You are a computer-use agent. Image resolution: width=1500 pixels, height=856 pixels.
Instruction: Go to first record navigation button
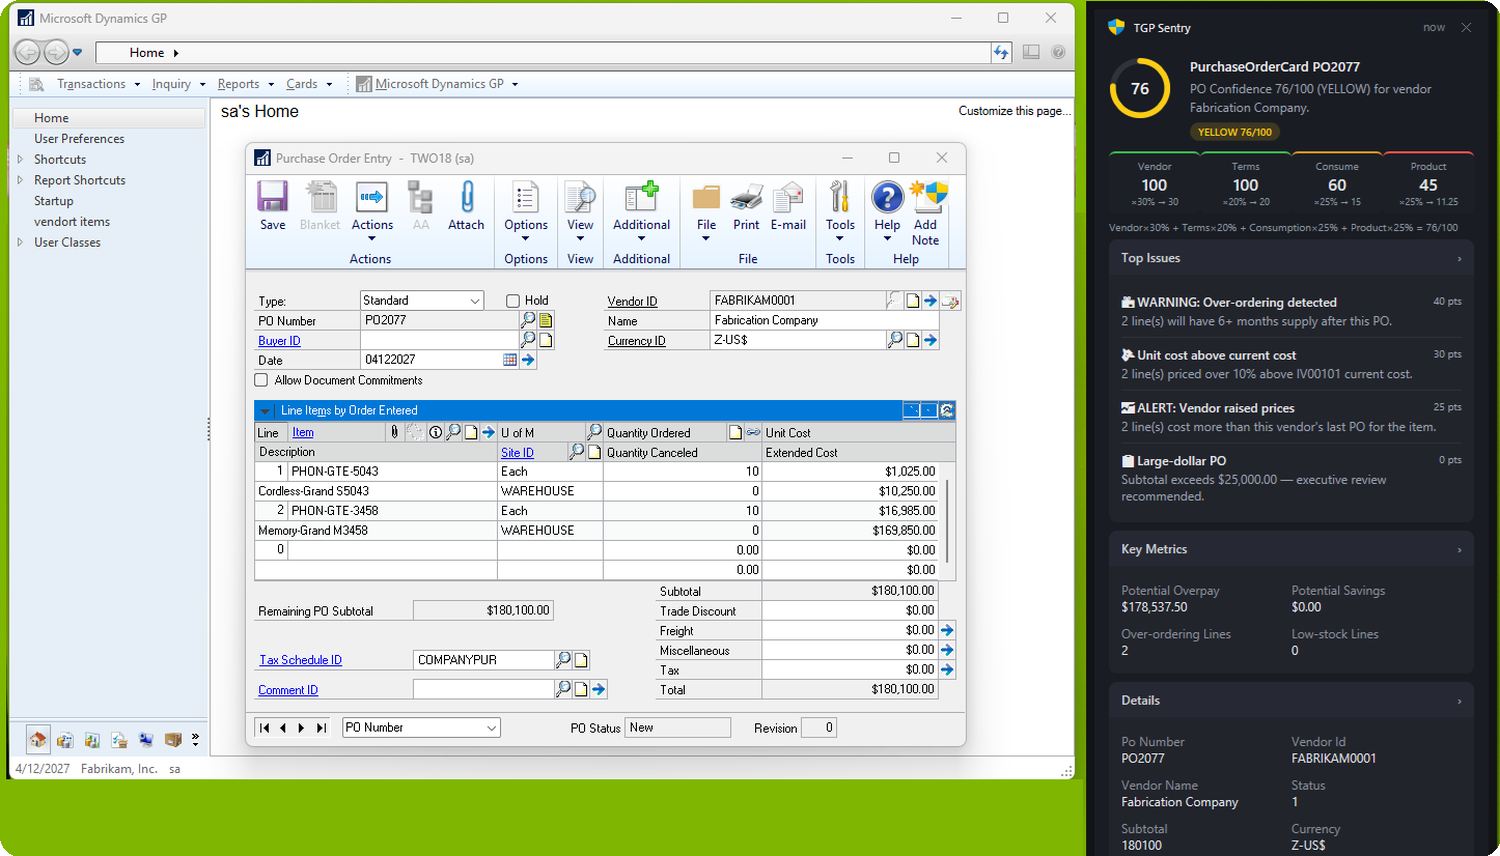(264, 728)
